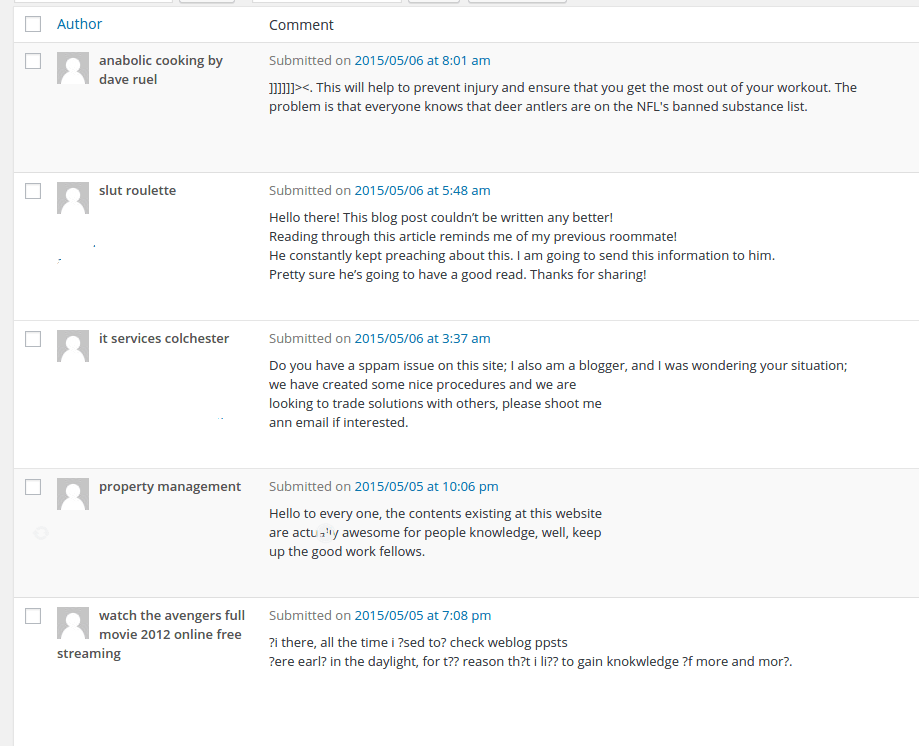Click the avatar for anabolic cooking by dave ruel
The height and width of the screenshot is (746, 919).
pyautogui.click(x=72, y=69)
